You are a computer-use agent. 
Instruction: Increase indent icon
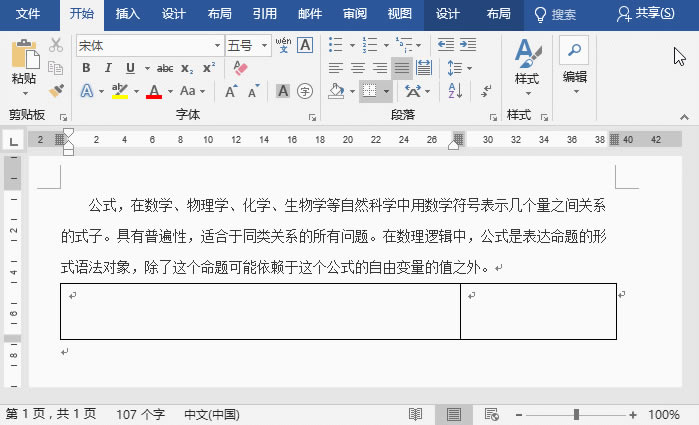(468, 45)
